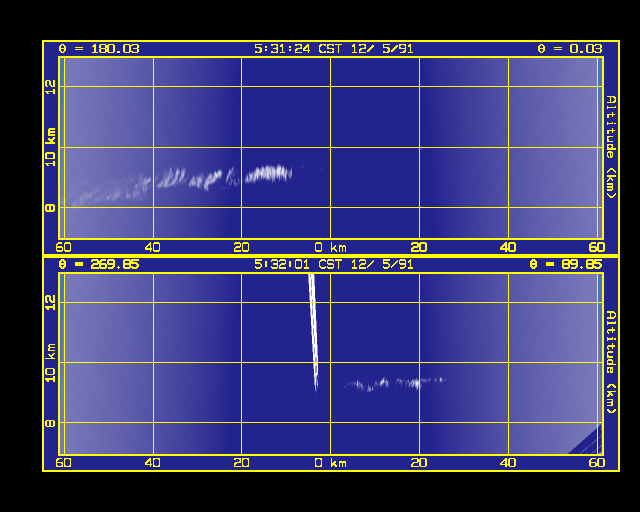Click the θ = 89.85 angle label
640x512 pixels.
[566, 265]
